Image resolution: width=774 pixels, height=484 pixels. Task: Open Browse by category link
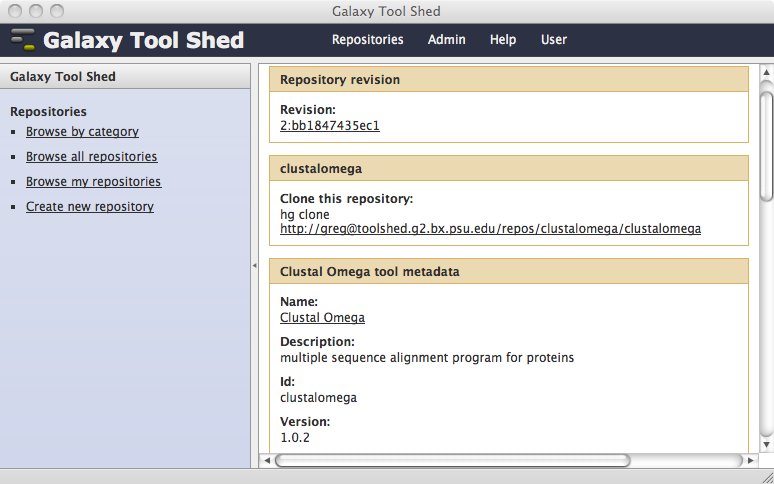[82, 132]
